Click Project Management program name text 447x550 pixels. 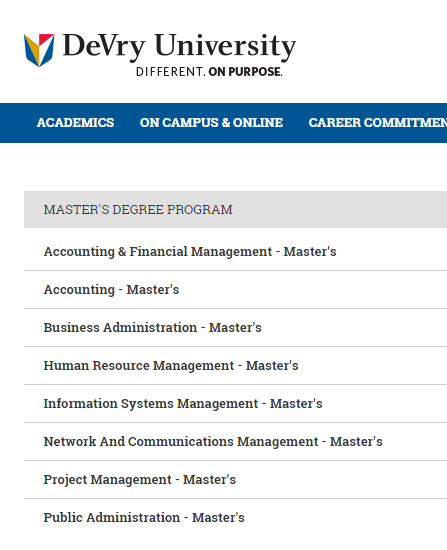click(107, 479)
